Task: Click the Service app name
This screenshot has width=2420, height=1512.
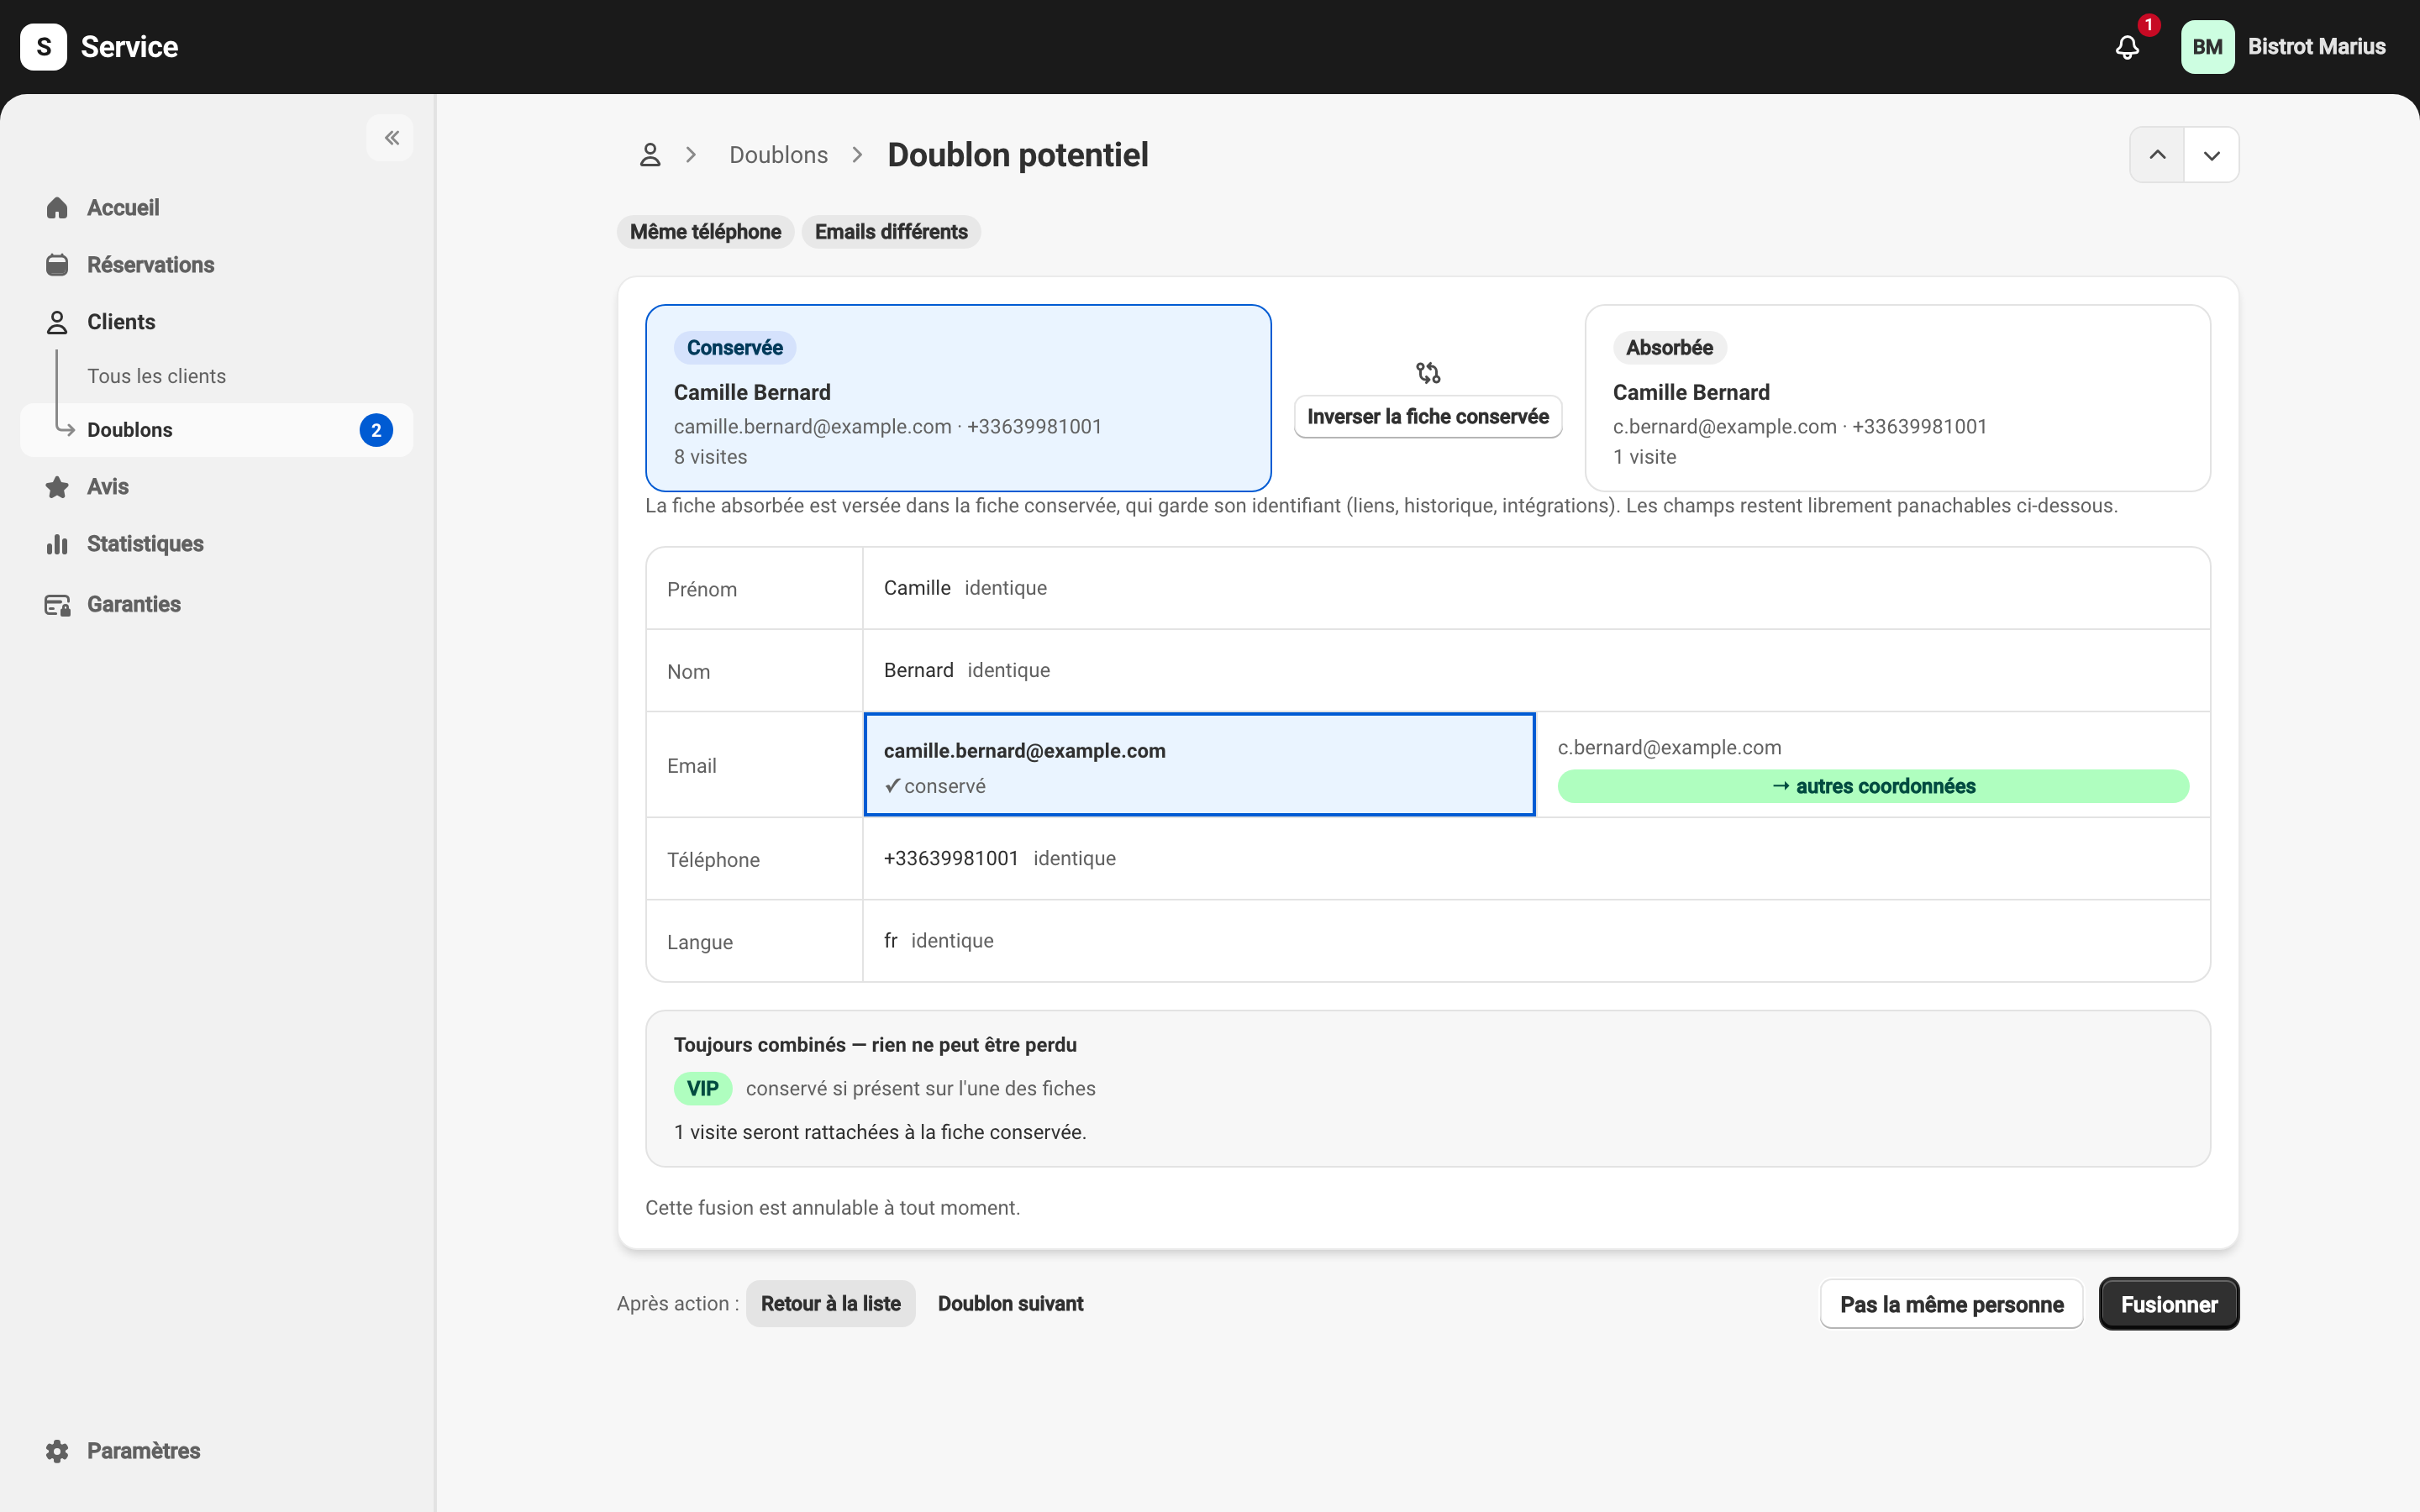Action: click(129, 47)
